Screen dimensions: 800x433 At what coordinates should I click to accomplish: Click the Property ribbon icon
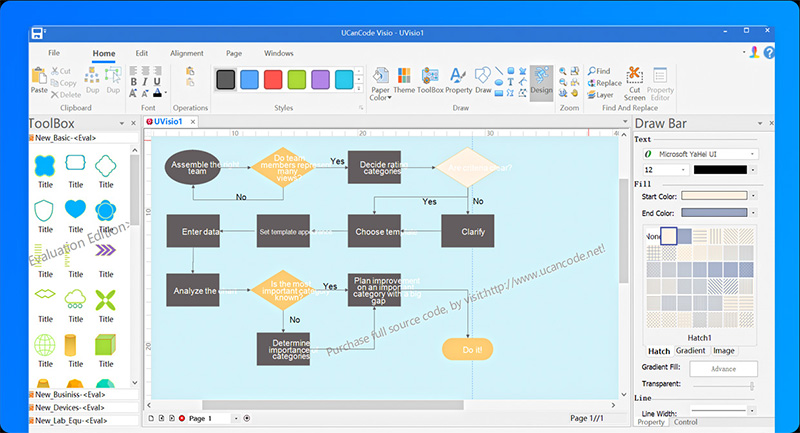(458, 81)
